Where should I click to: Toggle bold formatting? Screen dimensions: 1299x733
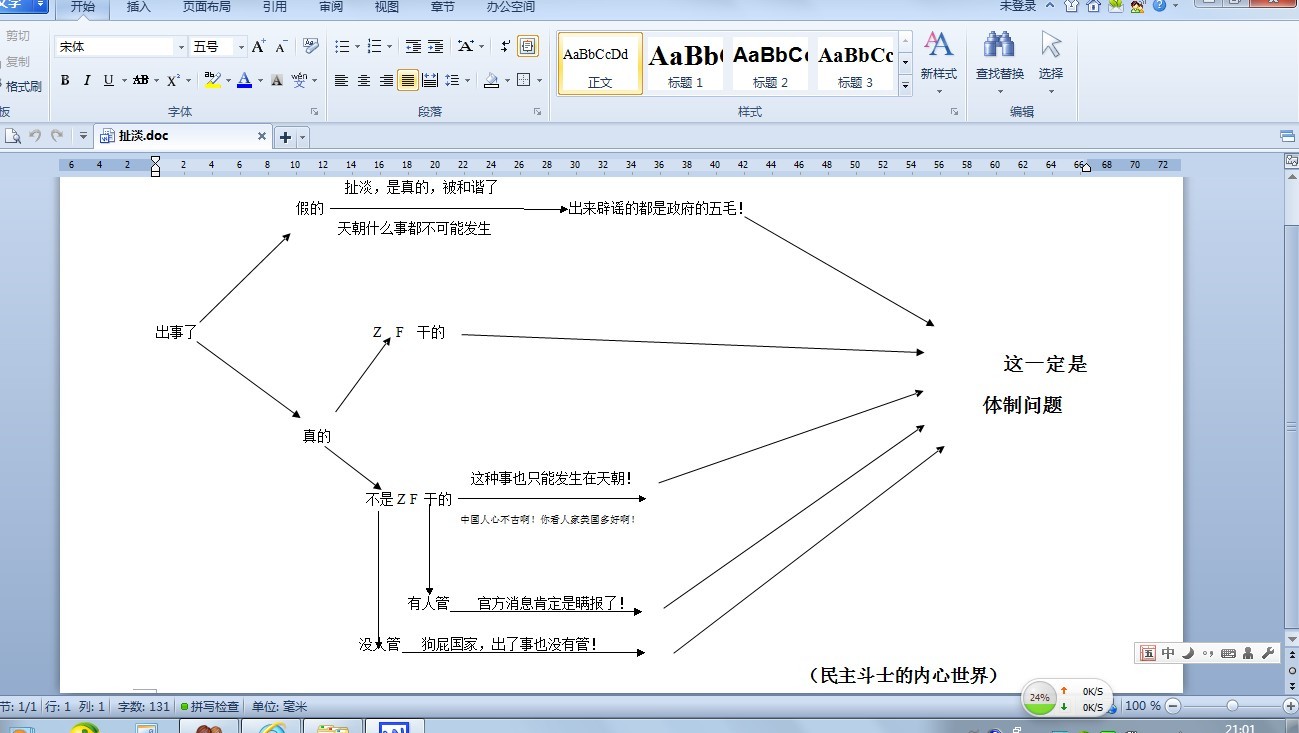[x=65, y=81]
